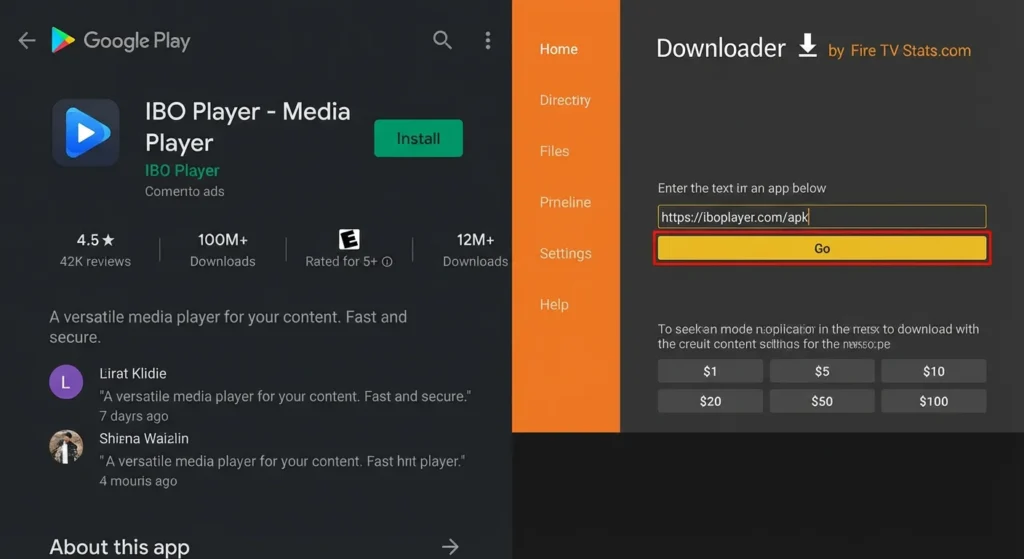This screenshot has width=1024, height=559.
Task: Focus the URL text field in Downloader
Action: pyautogui.click(x=822, y=217)
